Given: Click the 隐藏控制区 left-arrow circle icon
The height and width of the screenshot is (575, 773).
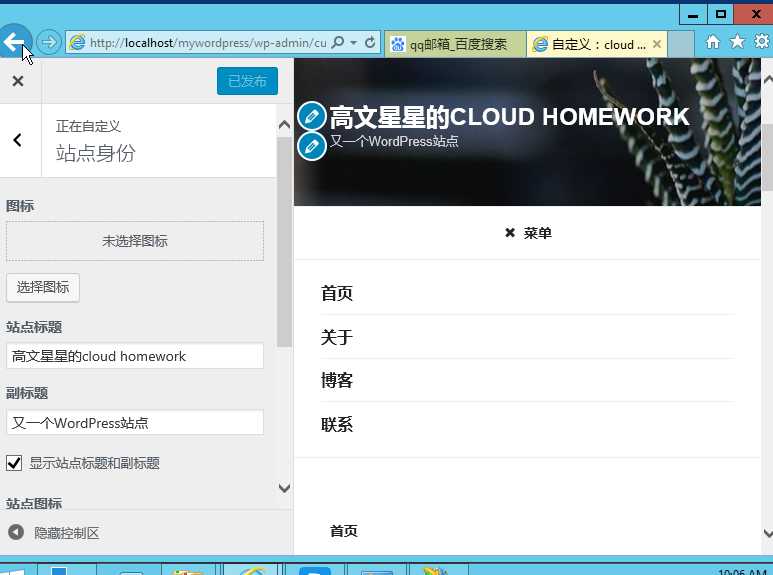Looking at the screenshot, I should pos(16,532).
